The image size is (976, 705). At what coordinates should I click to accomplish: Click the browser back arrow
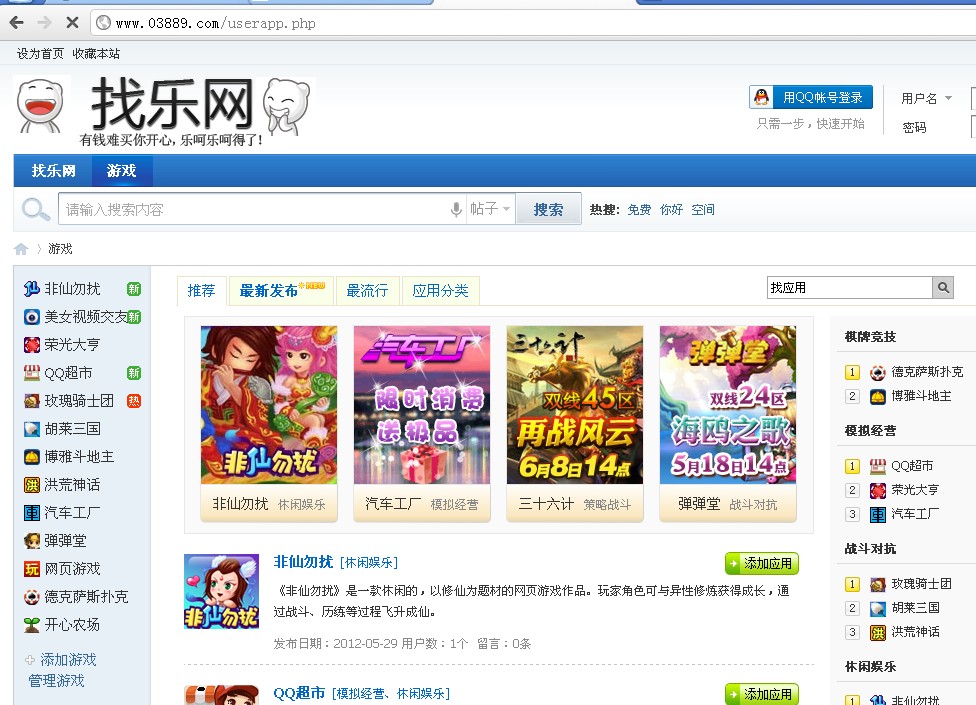(17, 23)
